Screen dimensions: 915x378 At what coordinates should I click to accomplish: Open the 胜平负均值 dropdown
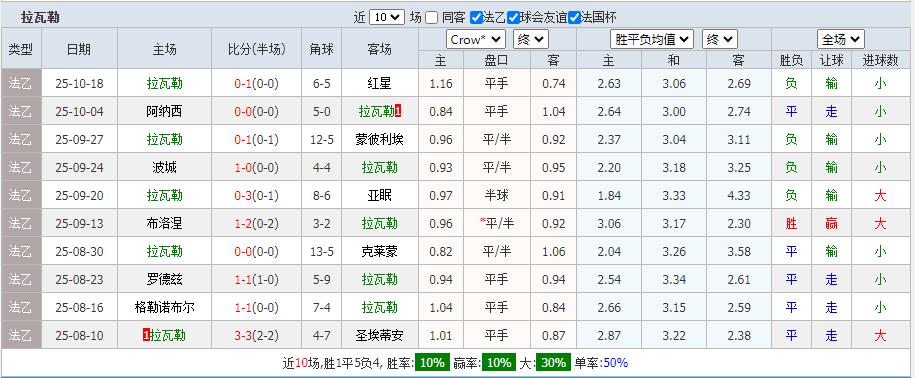click(x=652, y=40)
